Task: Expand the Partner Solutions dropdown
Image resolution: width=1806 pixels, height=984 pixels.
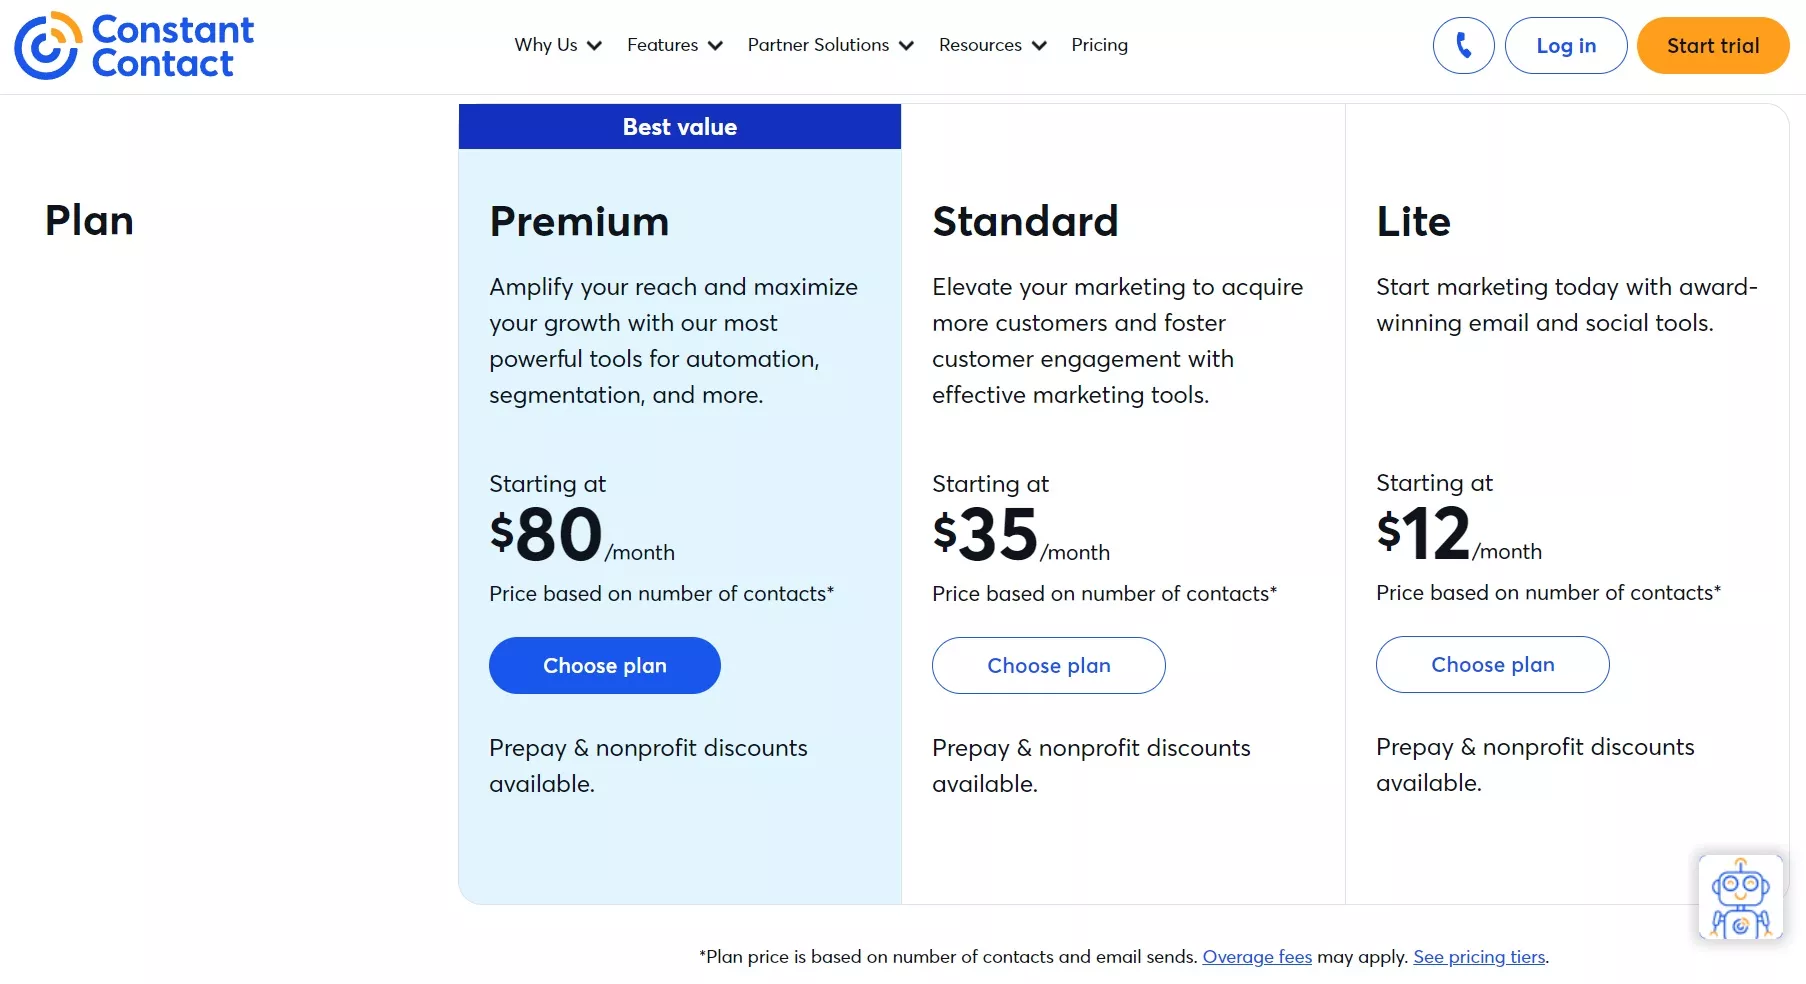Action: [x=829, y=45]
